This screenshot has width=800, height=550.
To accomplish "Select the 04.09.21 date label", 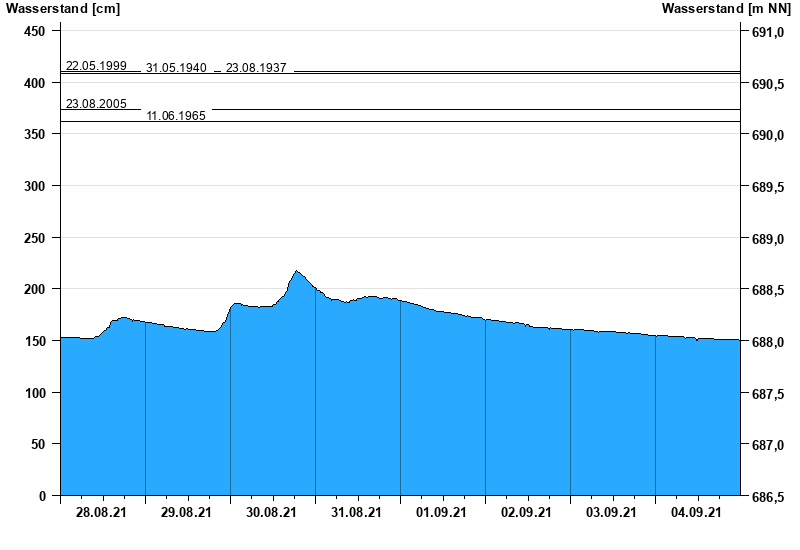I will pos(697,513).
